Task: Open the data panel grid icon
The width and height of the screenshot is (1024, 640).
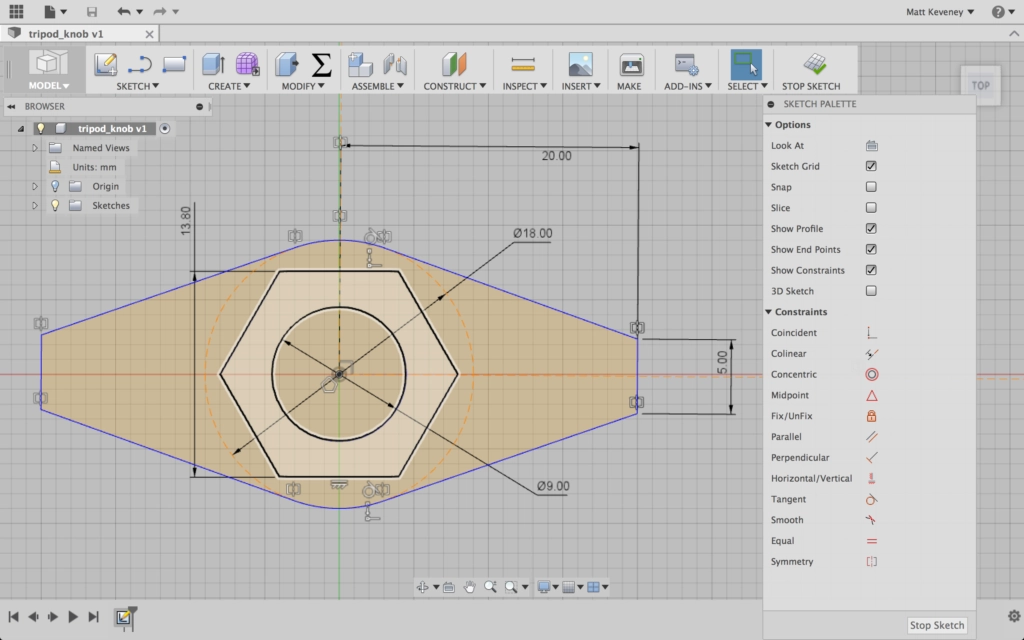Action: coord(16,11)
